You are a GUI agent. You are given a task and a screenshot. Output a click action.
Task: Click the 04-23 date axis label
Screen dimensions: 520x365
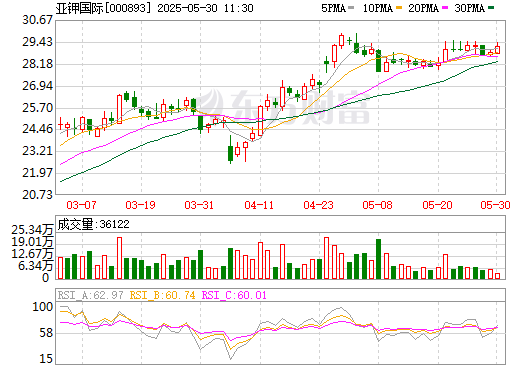coord(318,205)
